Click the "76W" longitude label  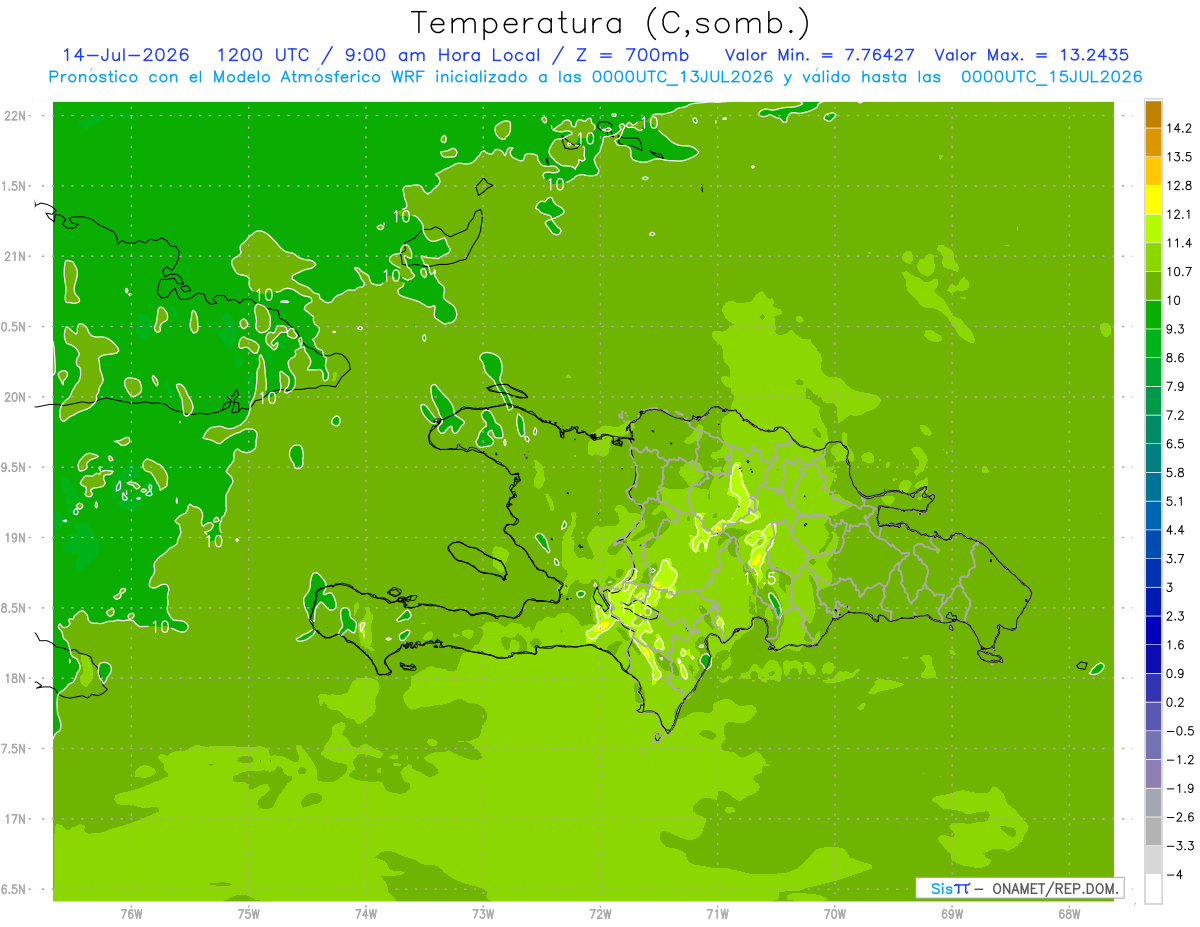(131, 913)
